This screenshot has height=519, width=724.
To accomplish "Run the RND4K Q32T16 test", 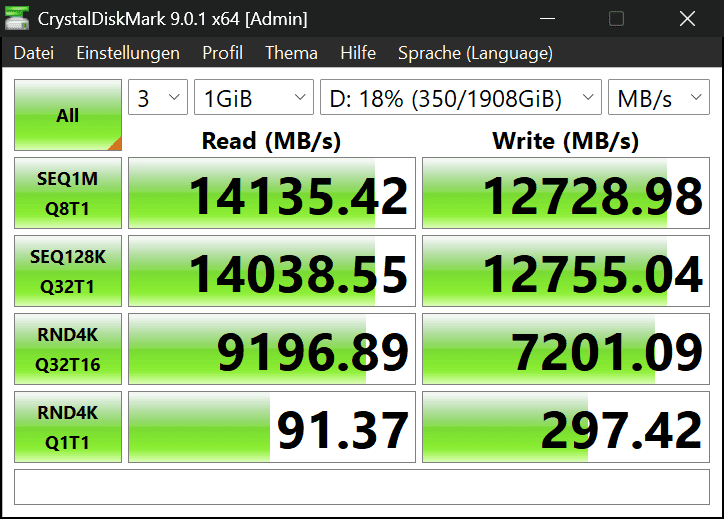I will 68,349.
